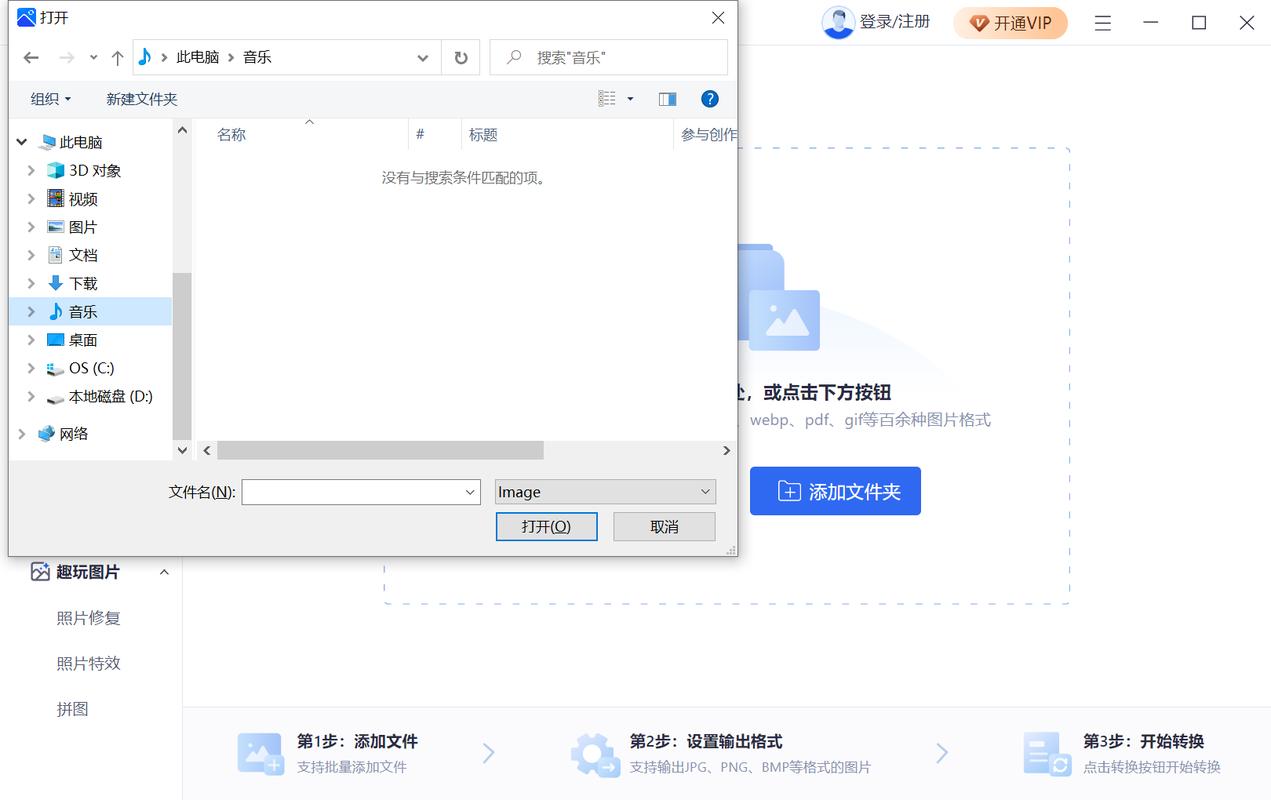Viewport: 1271px width, 800px height.
Task: Toggle the preview pane
Action: pos(668,99)
